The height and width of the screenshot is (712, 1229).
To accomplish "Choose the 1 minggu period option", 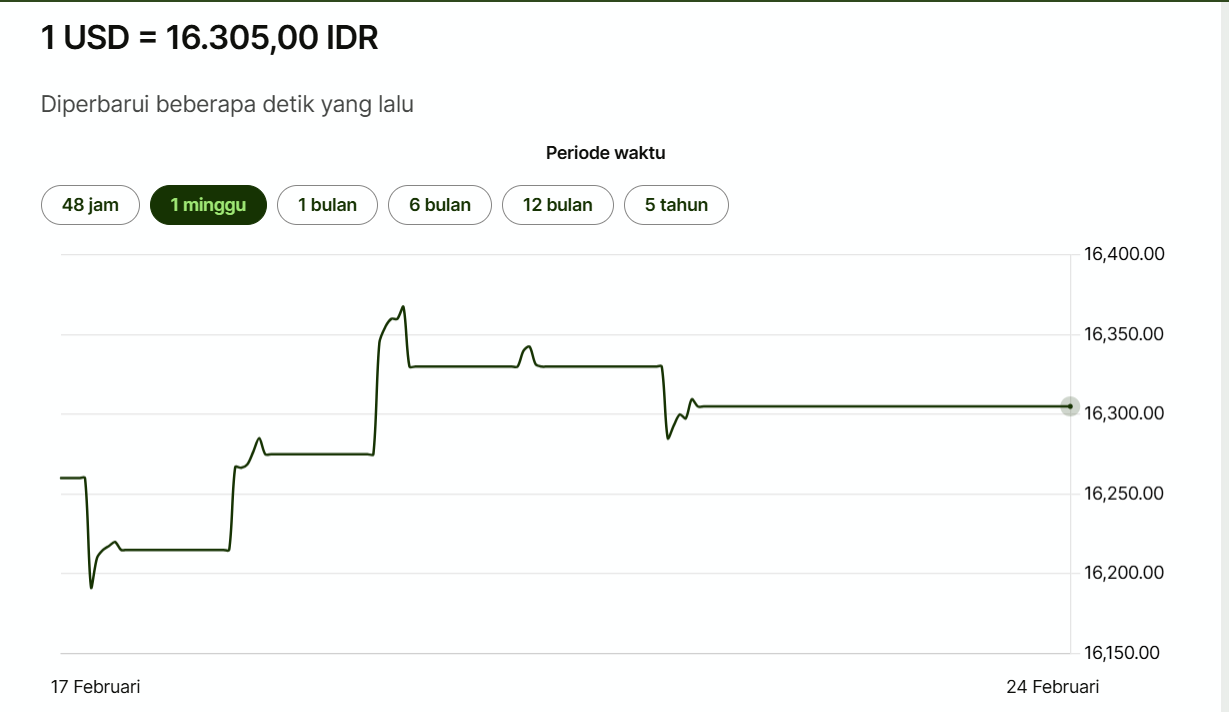I will [208, 205].
